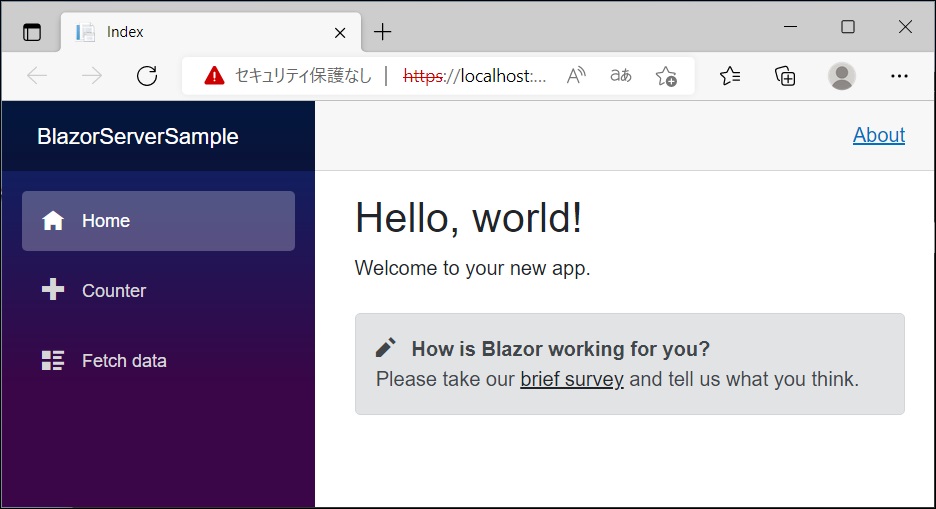Click the Home house icon
The image size is (936, 509).
(53, 220)
